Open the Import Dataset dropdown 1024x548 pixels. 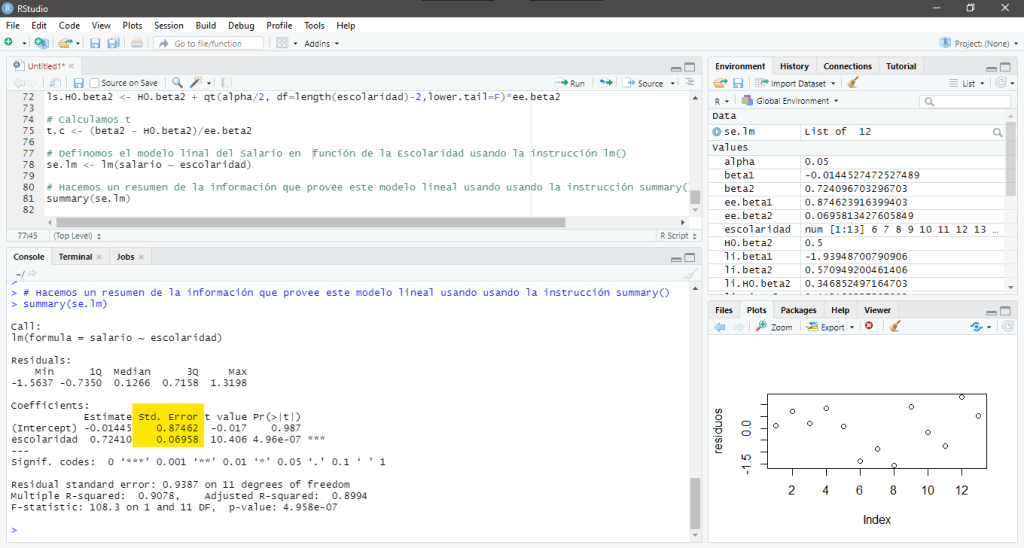[796, 83]
